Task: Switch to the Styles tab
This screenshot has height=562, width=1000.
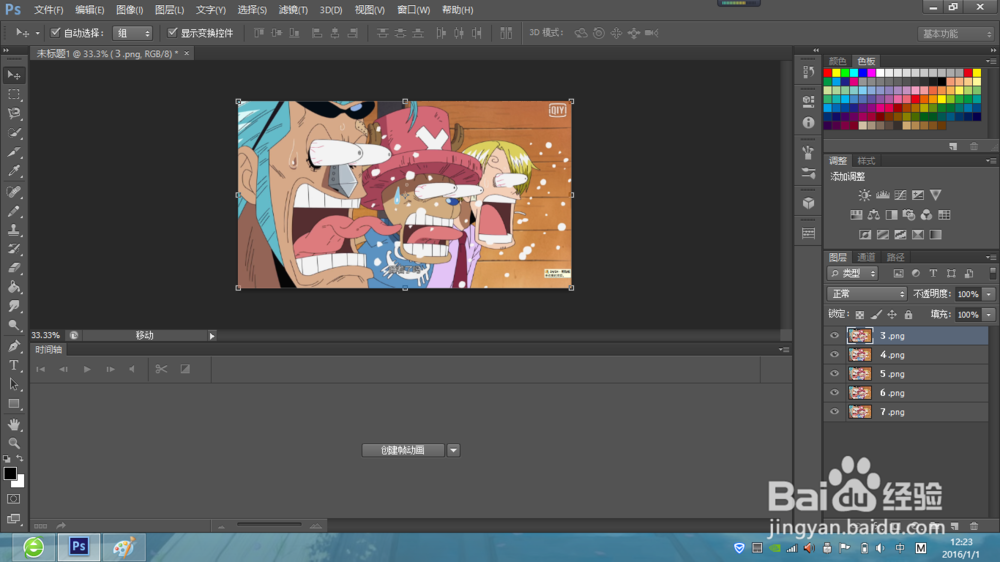Action: tap(866, 161)
